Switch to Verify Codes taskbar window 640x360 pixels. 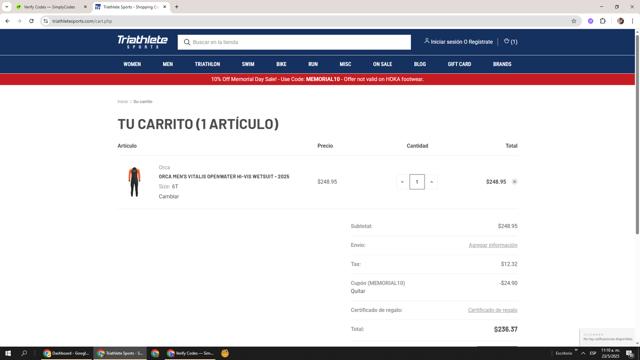pyautogui.click(x=190, y=353)
